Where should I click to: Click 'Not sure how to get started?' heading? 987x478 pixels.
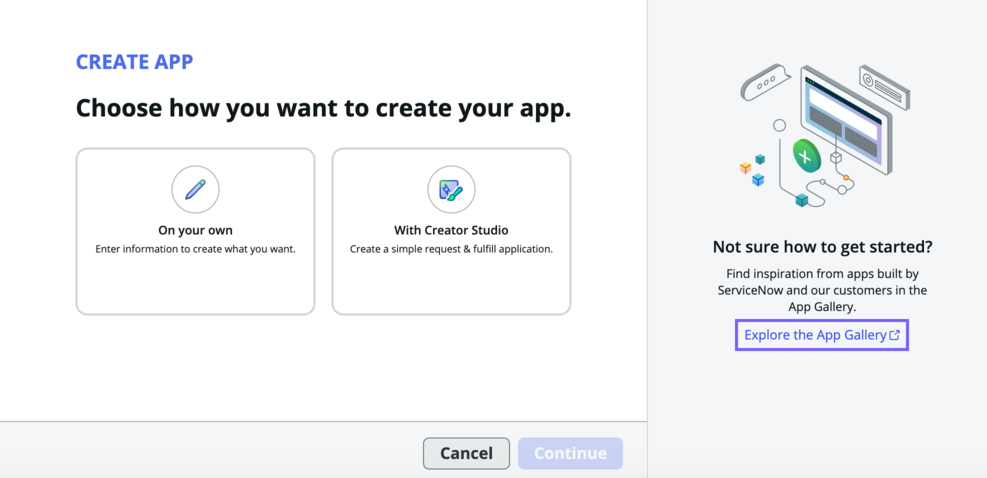822,247
